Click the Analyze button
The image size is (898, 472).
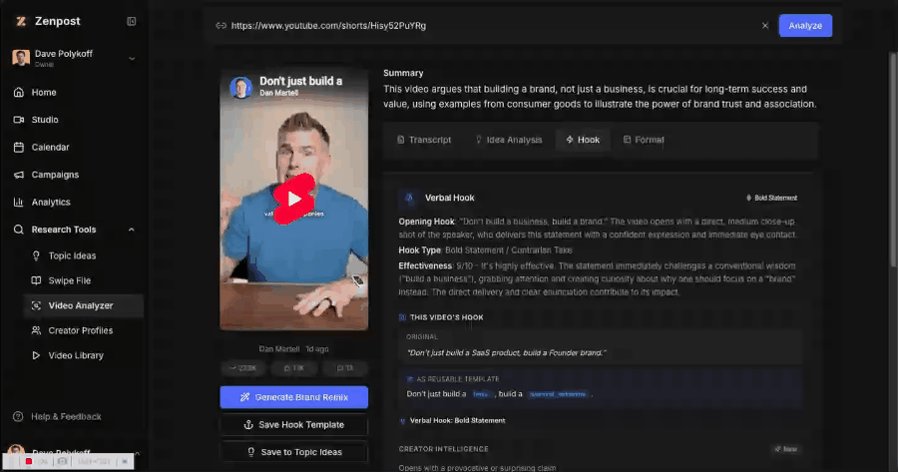tap(805, 26)
